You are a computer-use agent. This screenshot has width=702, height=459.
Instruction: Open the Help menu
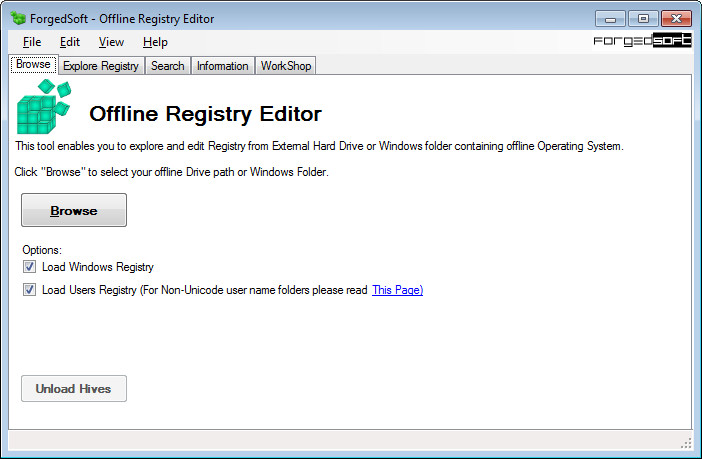coord(155,42)
